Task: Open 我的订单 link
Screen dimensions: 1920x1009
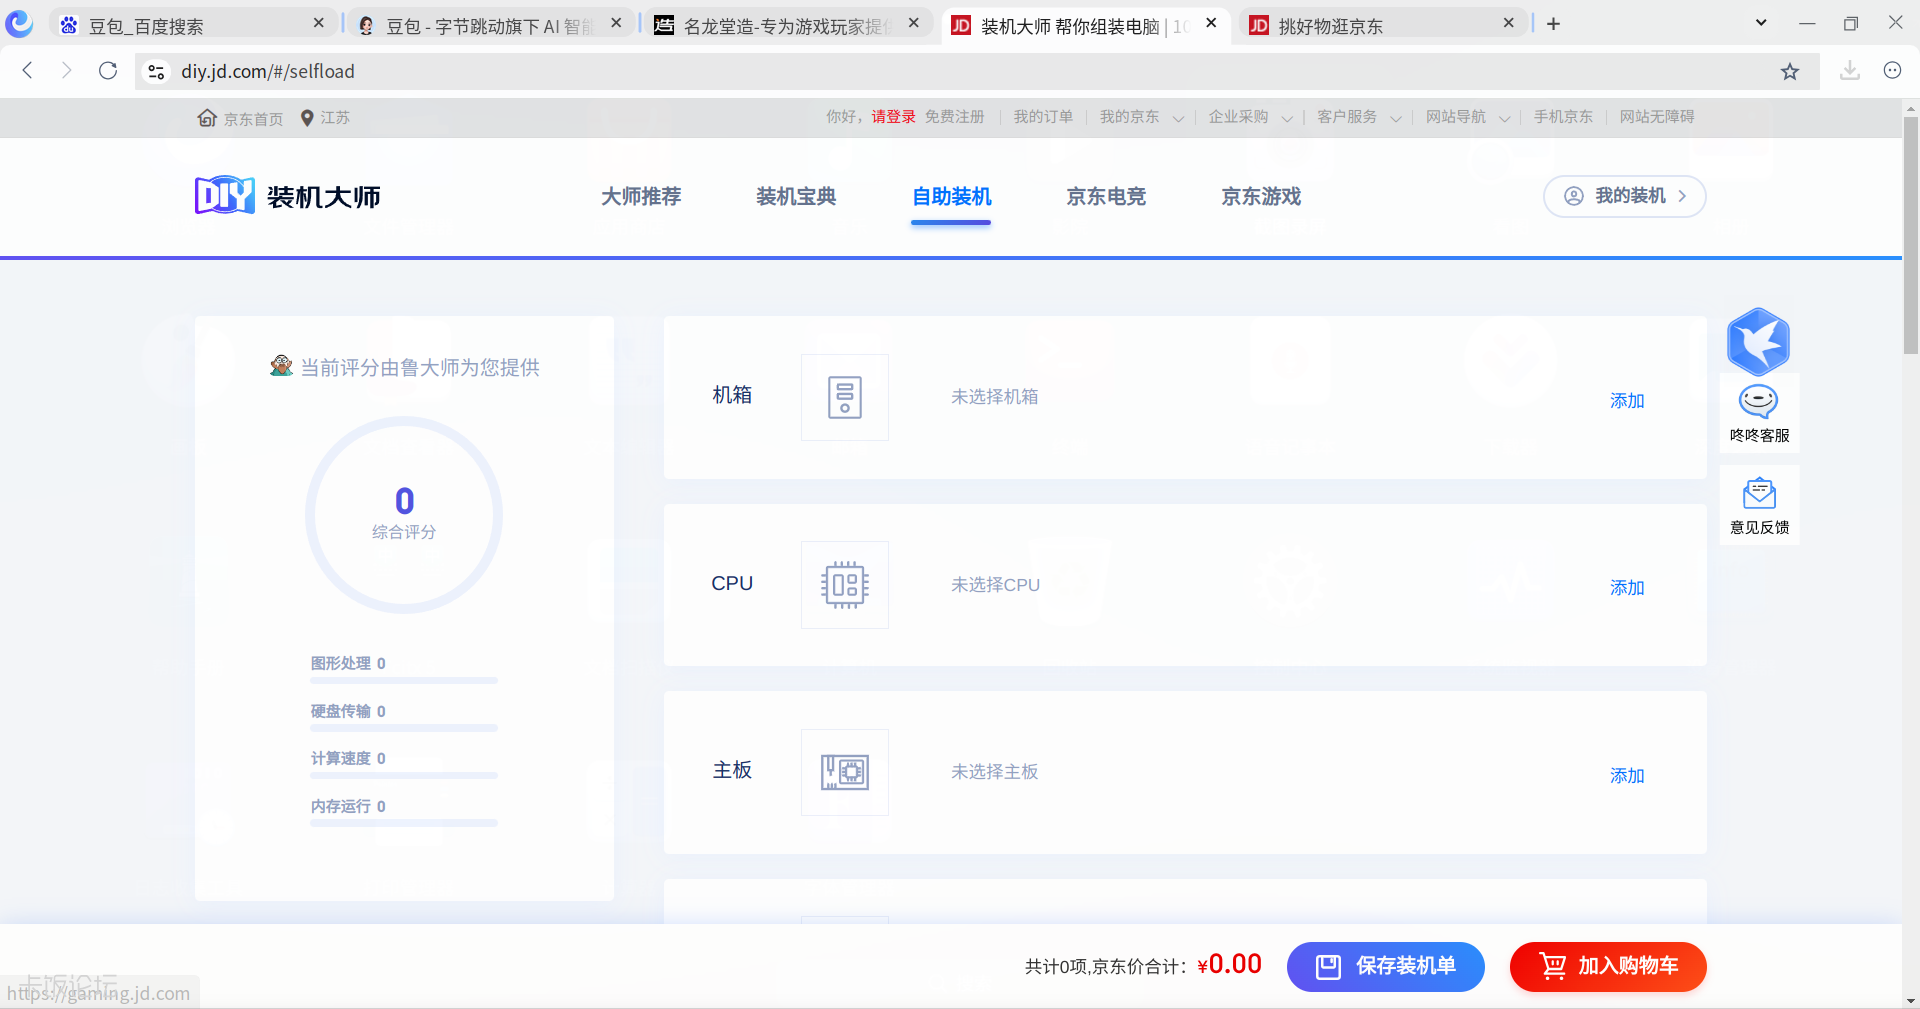Action: point(1043,117)
